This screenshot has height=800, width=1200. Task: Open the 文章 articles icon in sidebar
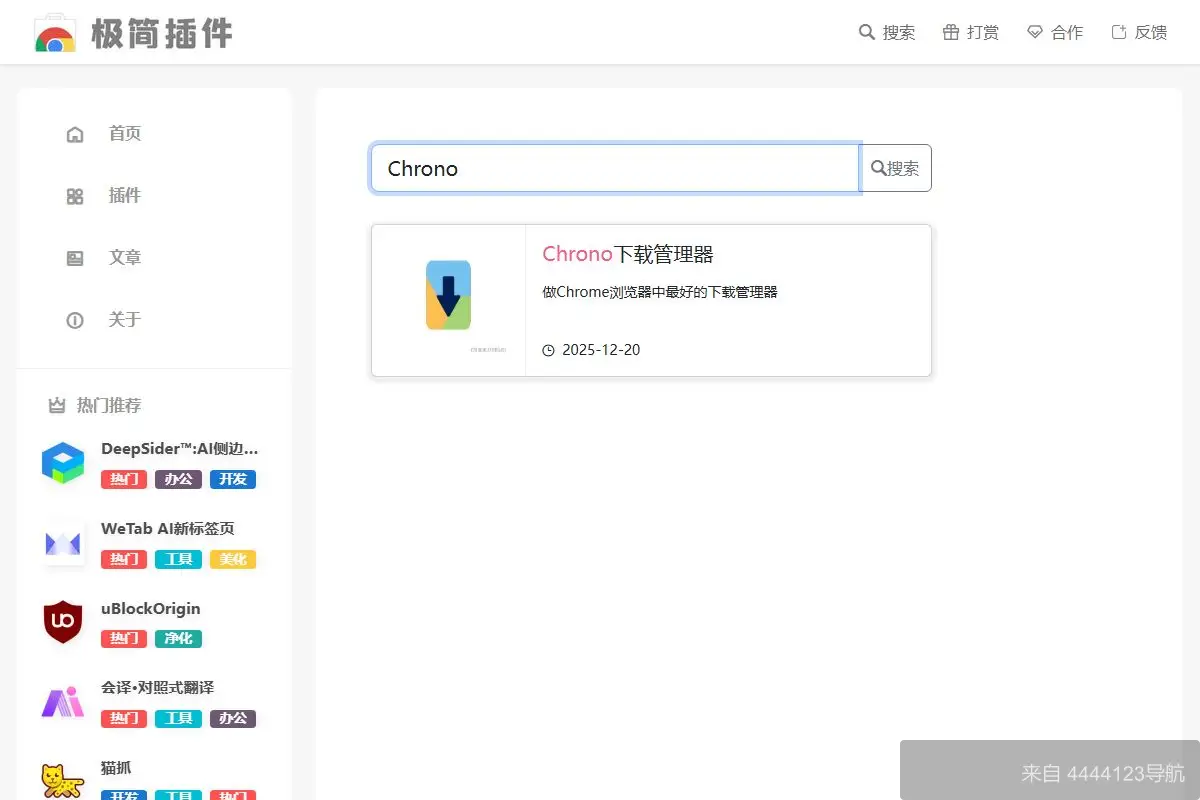coord(74,257)
